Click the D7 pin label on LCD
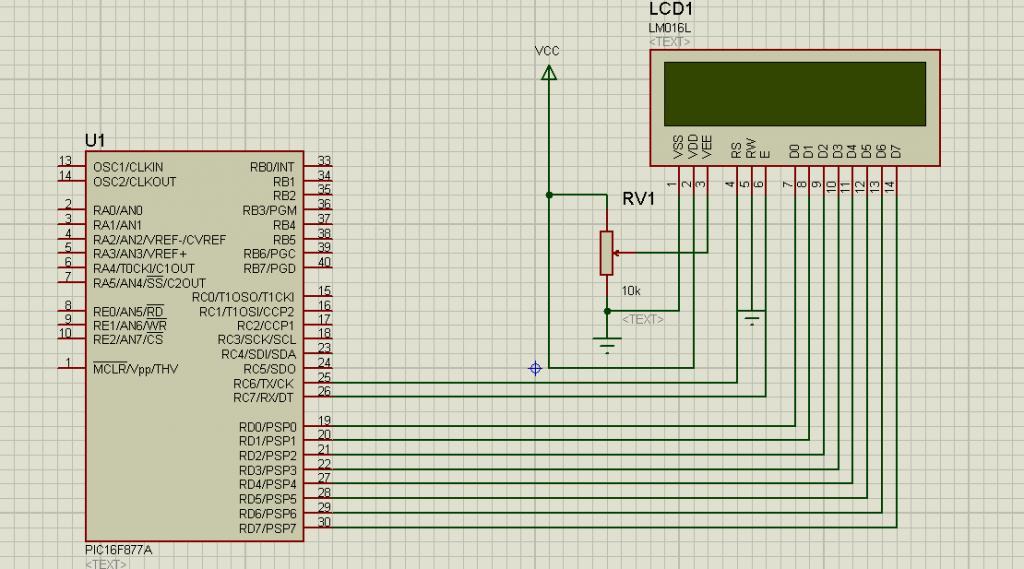1024x569 pixels. 896,152
